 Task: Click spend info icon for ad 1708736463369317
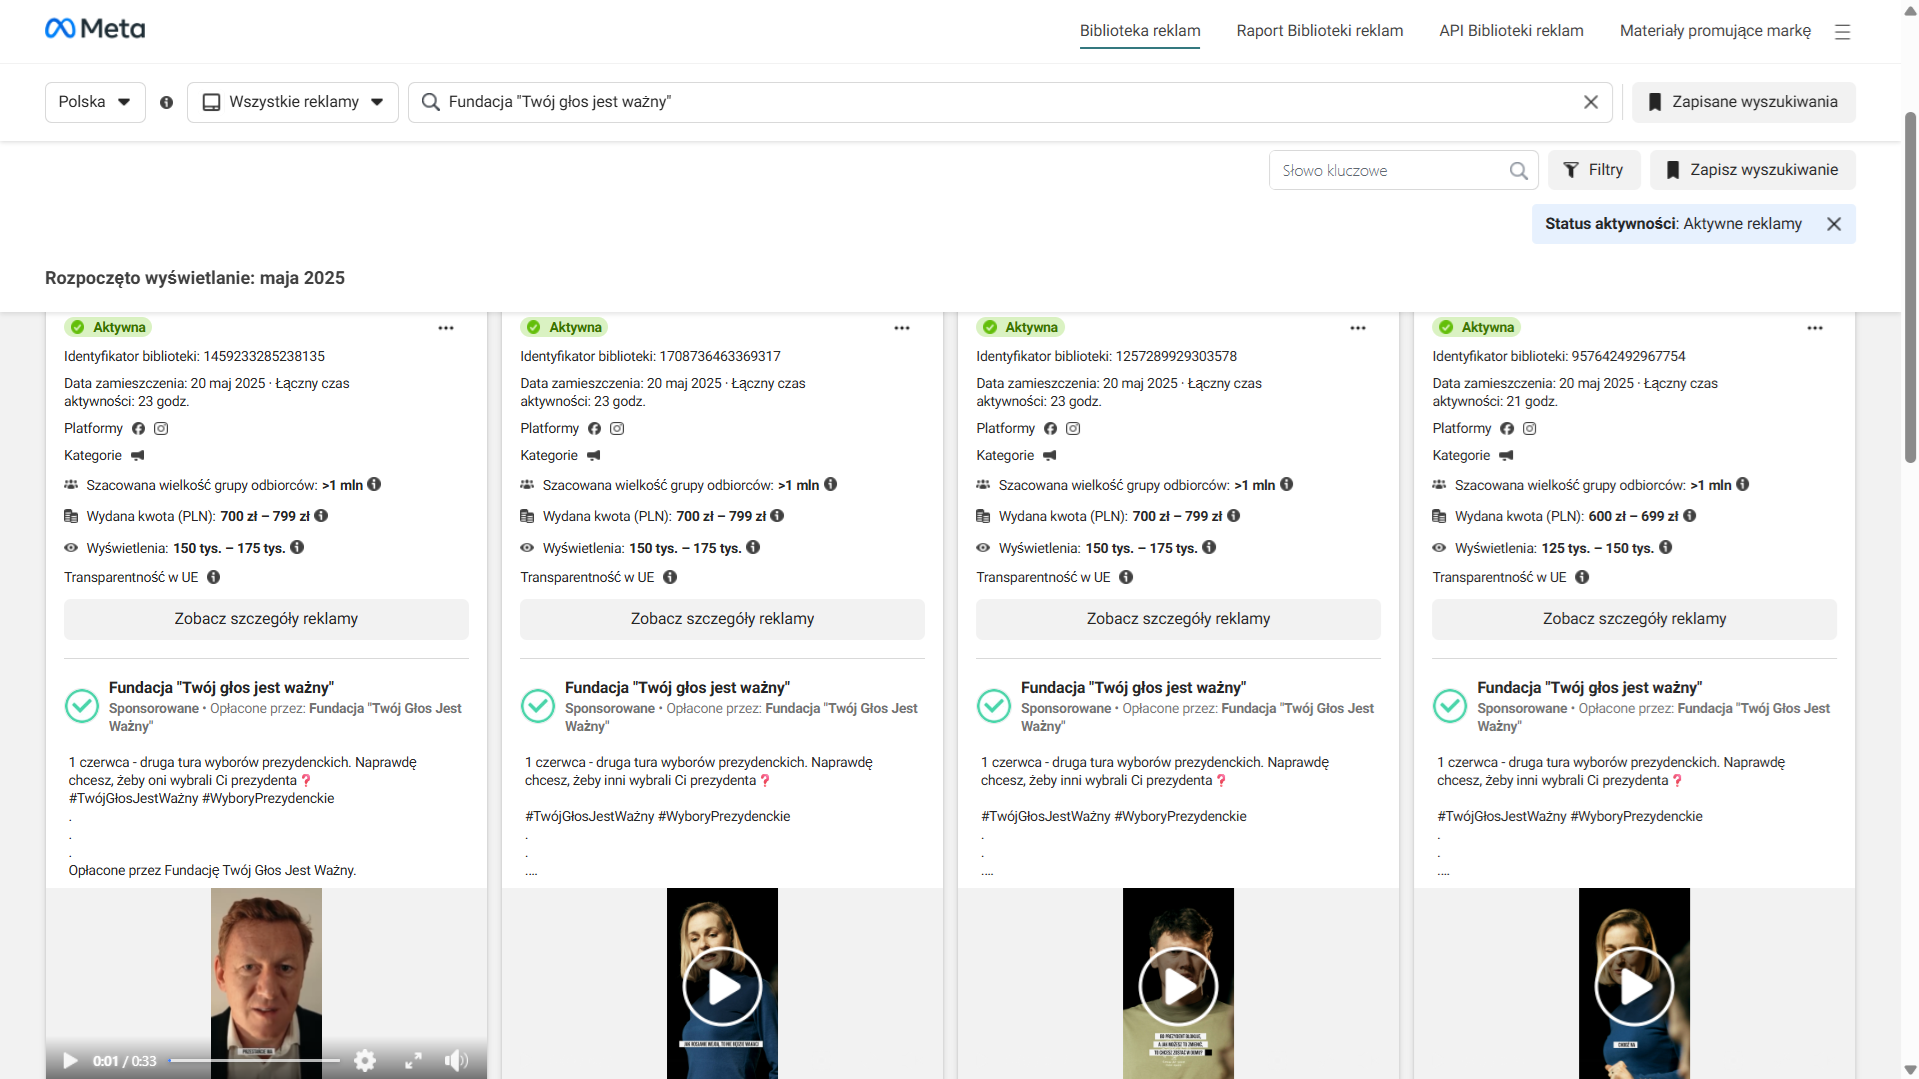click(777, 516)
